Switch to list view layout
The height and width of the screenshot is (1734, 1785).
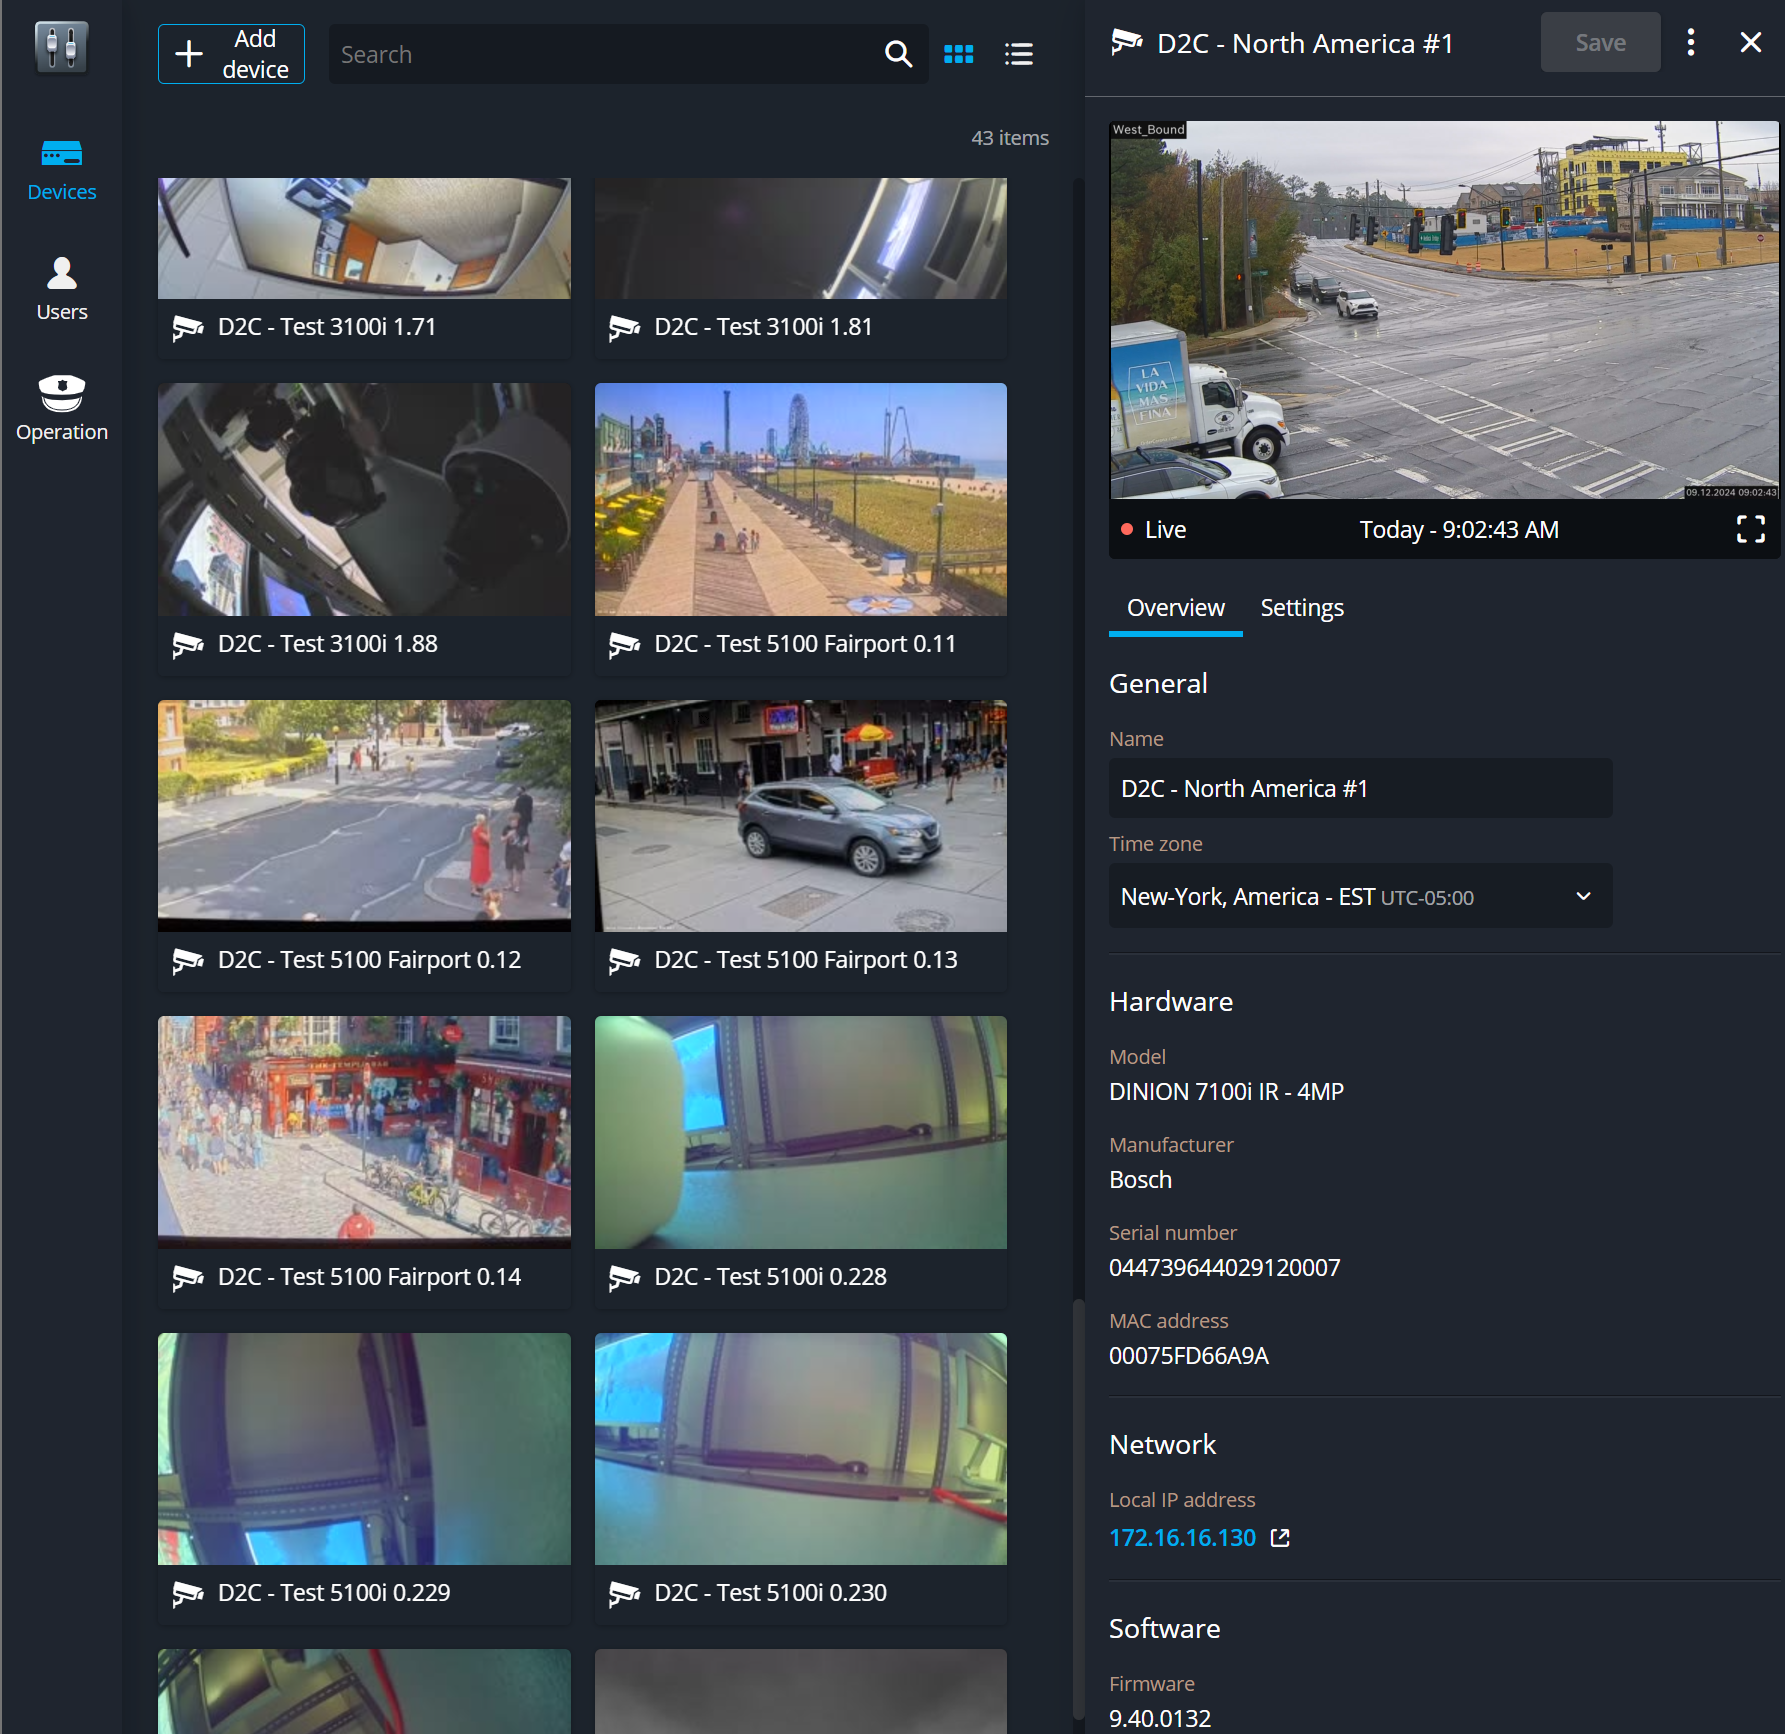(x=1018, y=54)
